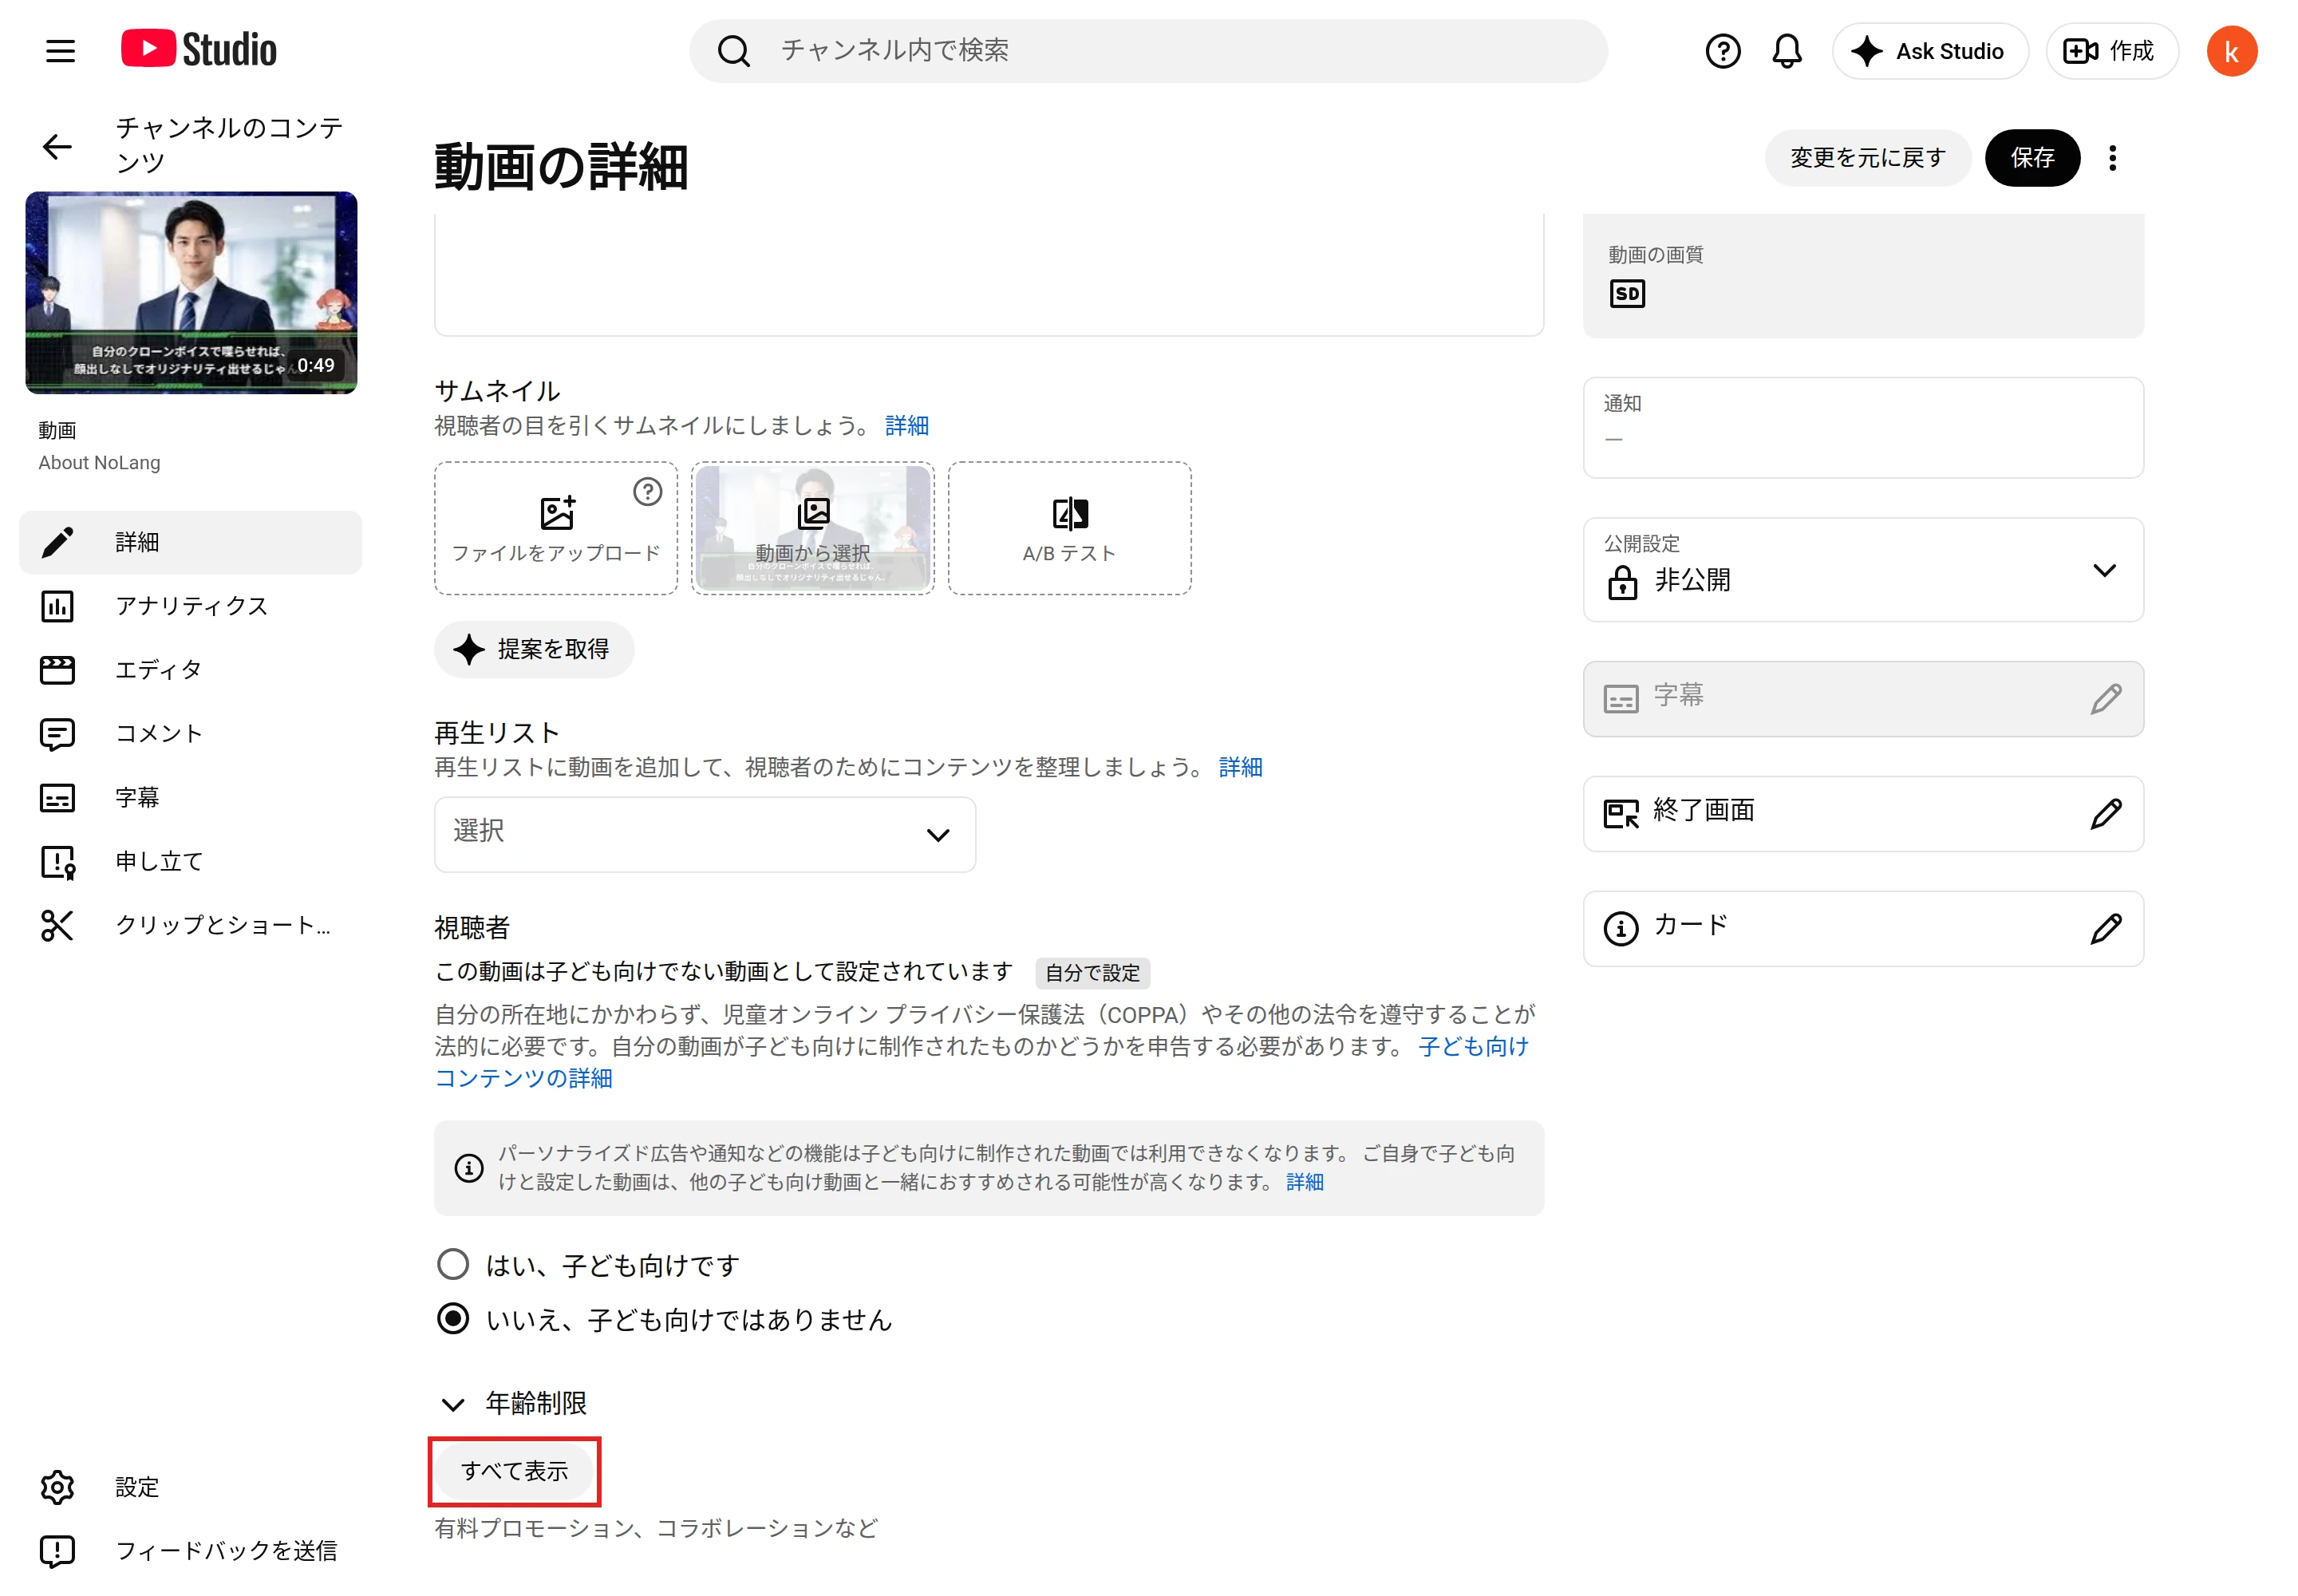Open the サムネイル 詳細 link
The height and width of the screenshot is (1596, 2298).
[x=906, y=426]
